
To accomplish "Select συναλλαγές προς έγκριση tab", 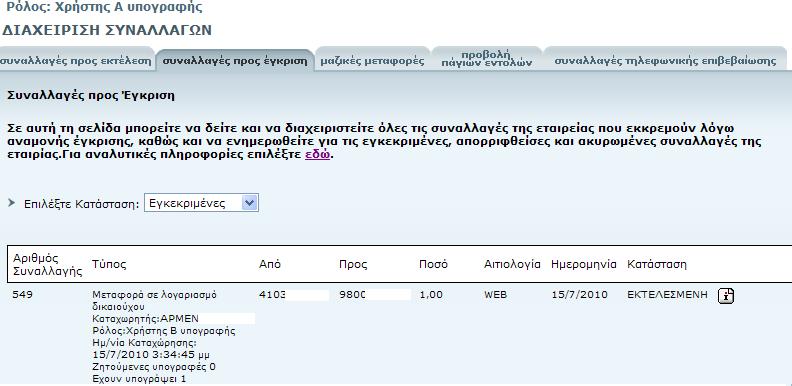I will click(x=235, y=61).
